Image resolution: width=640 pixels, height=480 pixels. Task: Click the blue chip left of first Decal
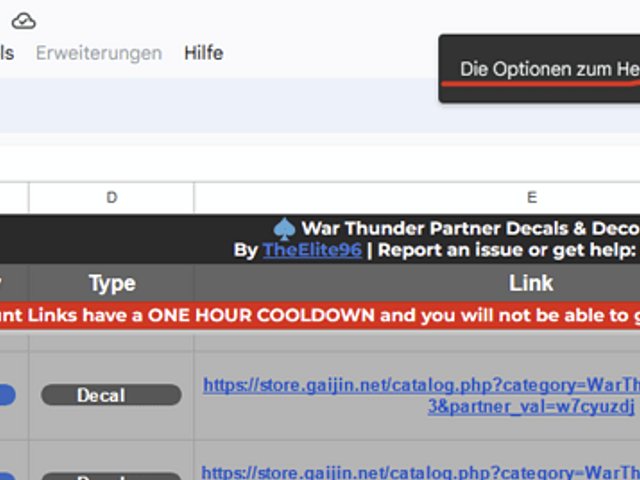pyautogui.click(x=7, y=396)
